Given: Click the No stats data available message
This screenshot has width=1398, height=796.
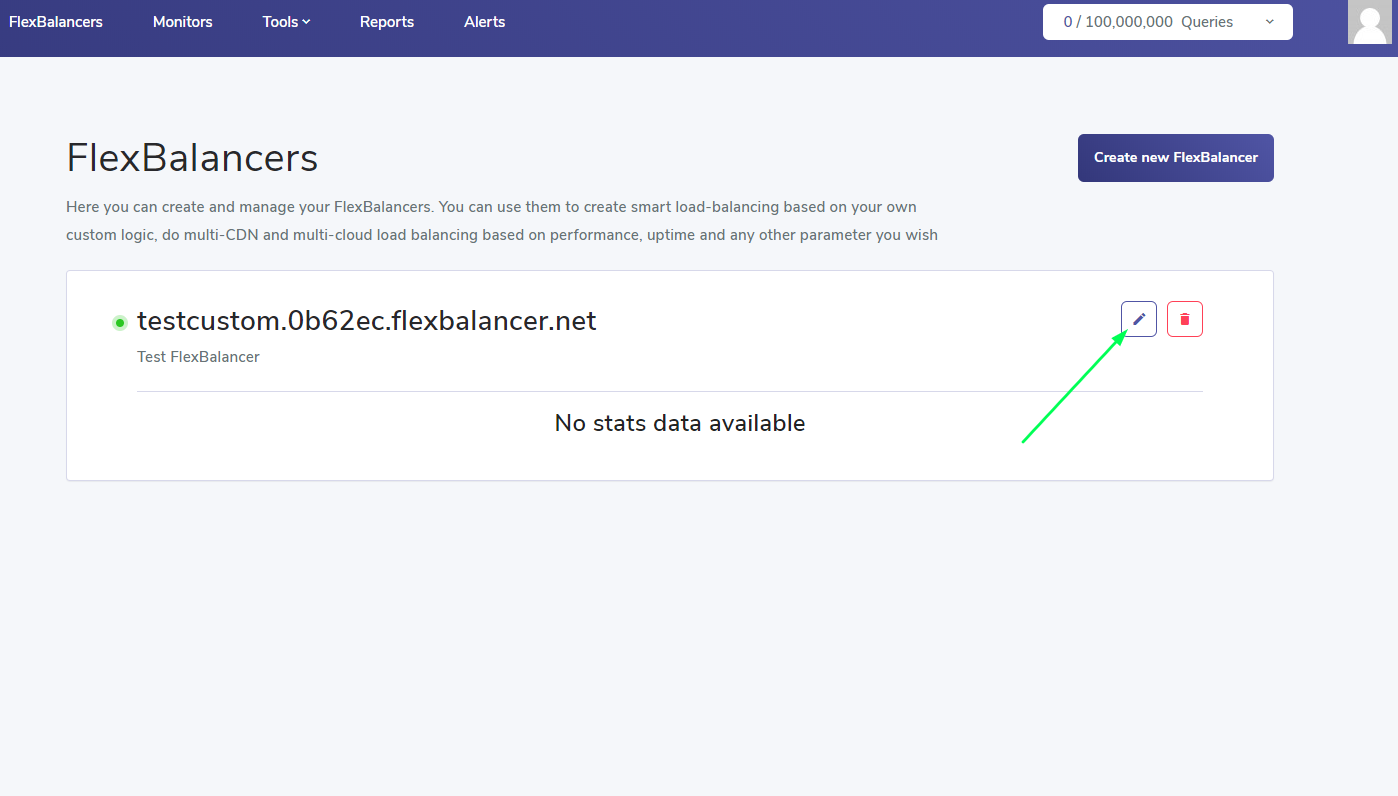Looking at the screenshot, I should pyautogui.click(x=679, y=423).
